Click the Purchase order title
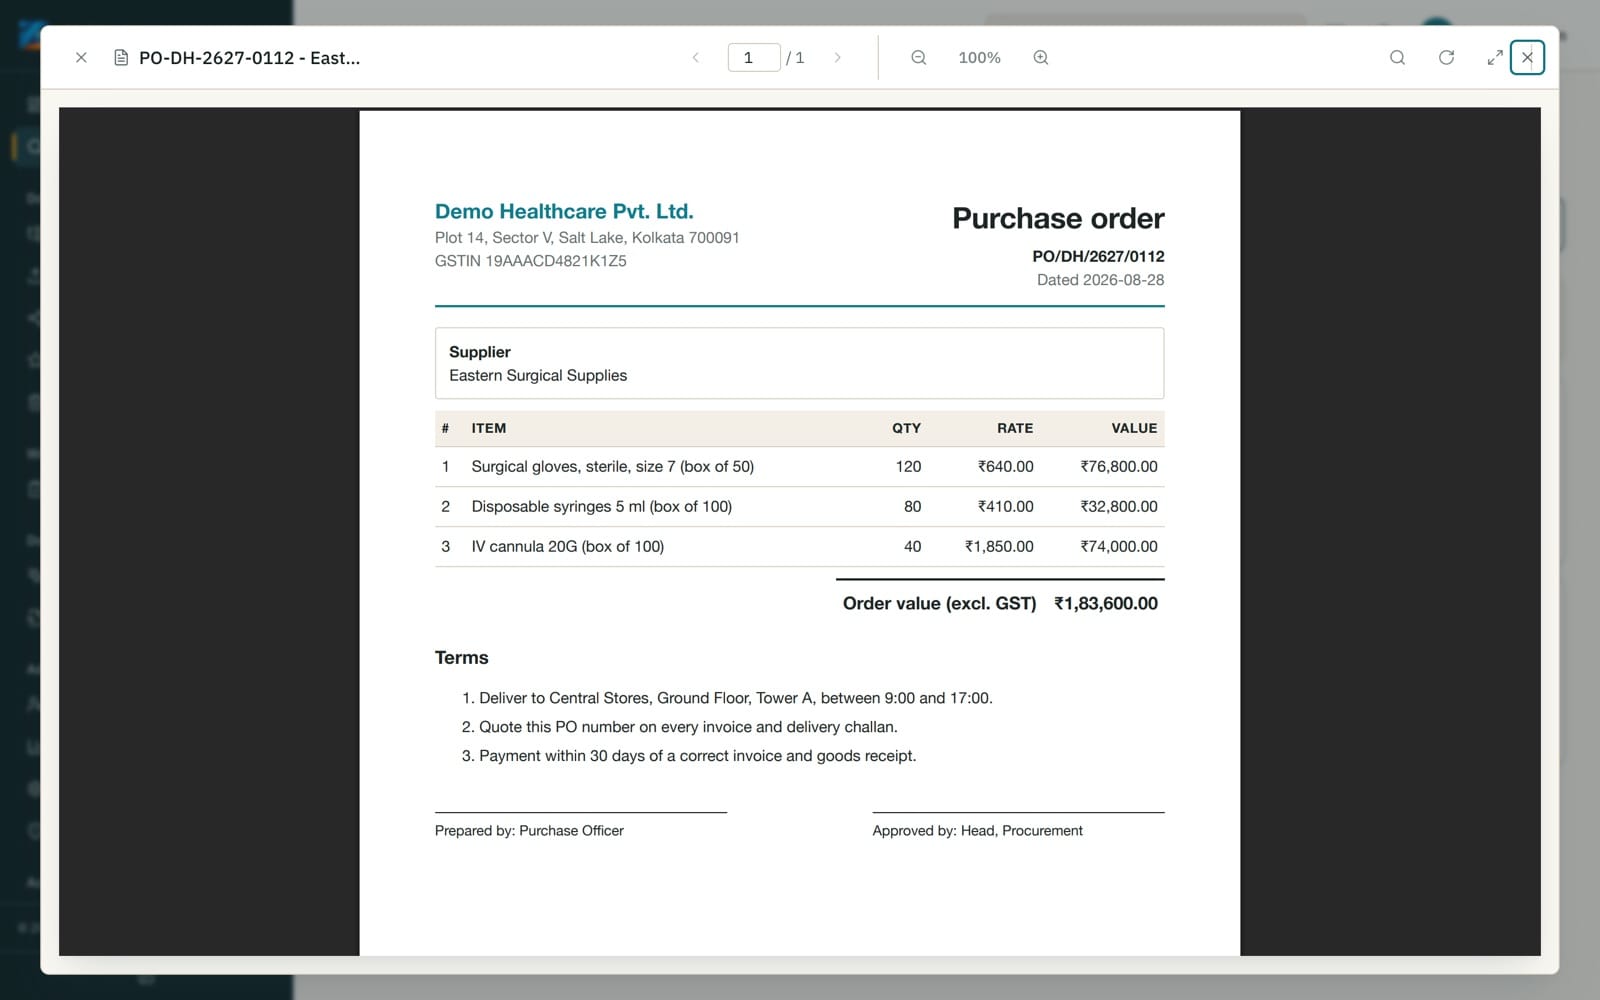The height and width of the screenshot is (1000, 1600). click(x=1058, y=218)
